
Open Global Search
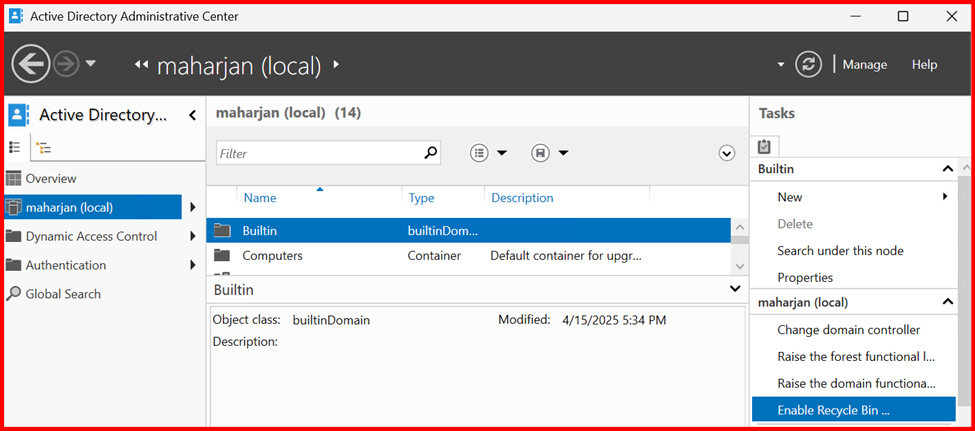62,294
